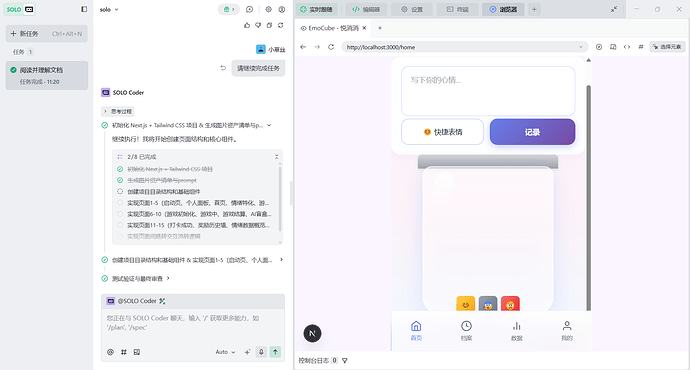Click the 快捷表情 quick emoji button
690x370 pixels.
pos(443,132)
